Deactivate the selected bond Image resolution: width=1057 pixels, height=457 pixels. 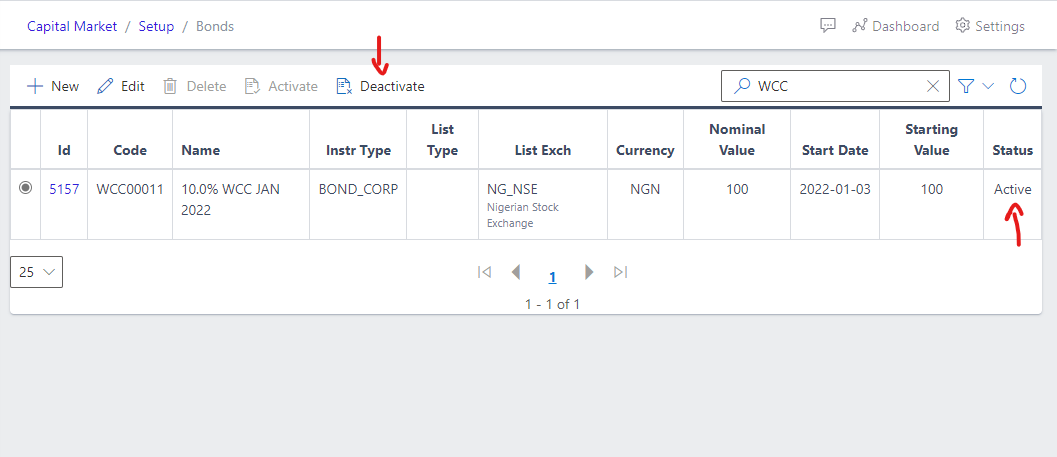380,86
